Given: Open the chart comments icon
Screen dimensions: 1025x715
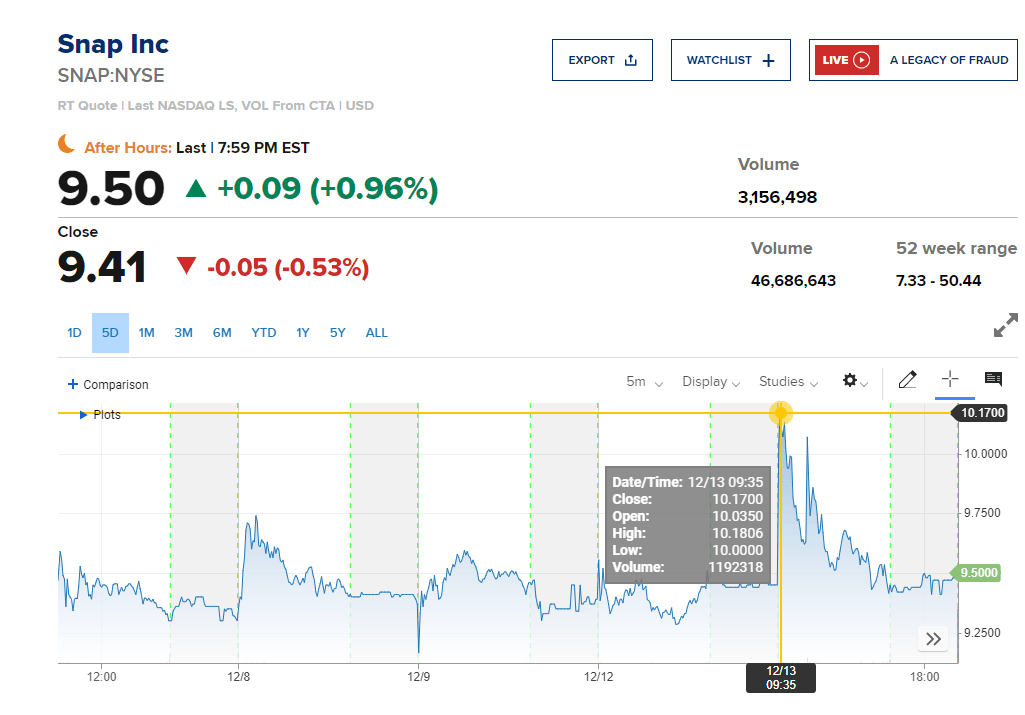Looking at the screenshot, I should (993, 379).
